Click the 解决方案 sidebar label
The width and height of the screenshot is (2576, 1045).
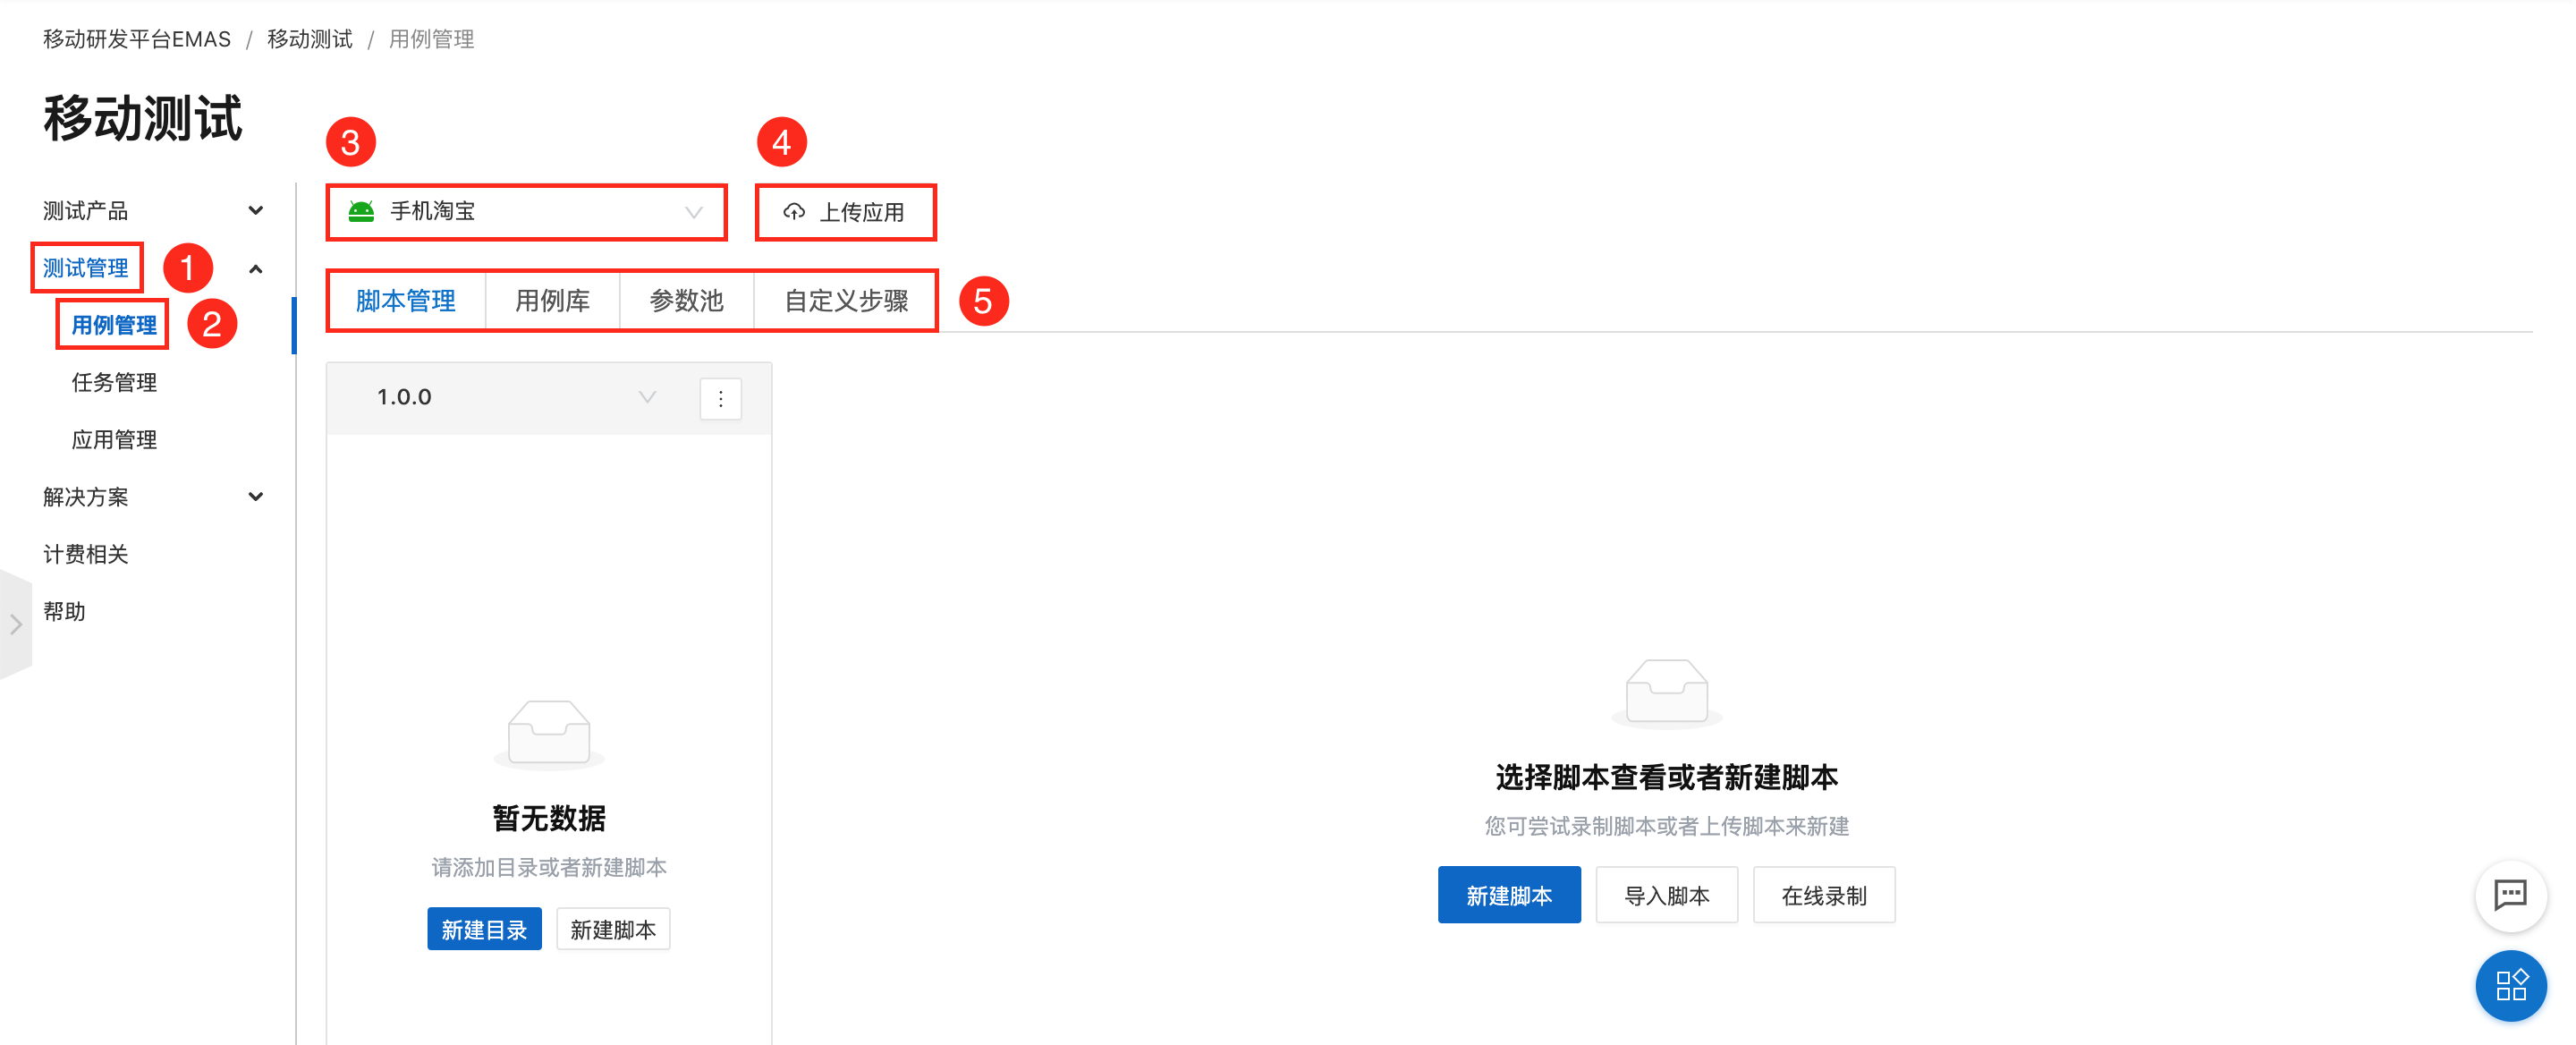[86, 497]
